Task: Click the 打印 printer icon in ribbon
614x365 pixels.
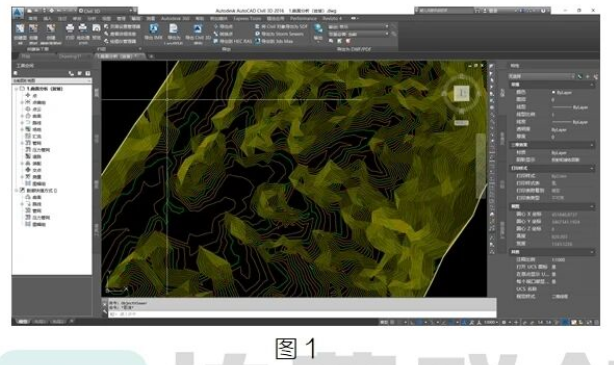Action: 70,28
